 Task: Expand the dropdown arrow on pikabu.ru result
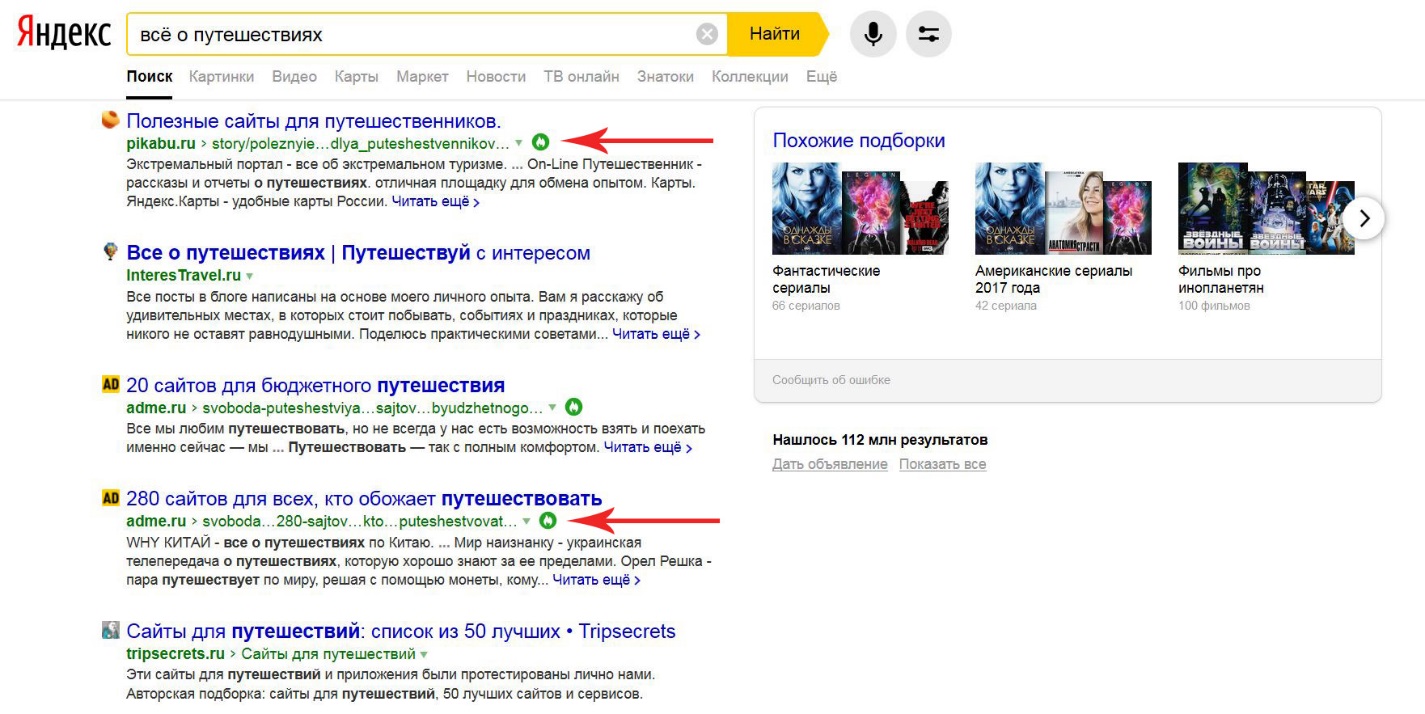click(519, 144)
